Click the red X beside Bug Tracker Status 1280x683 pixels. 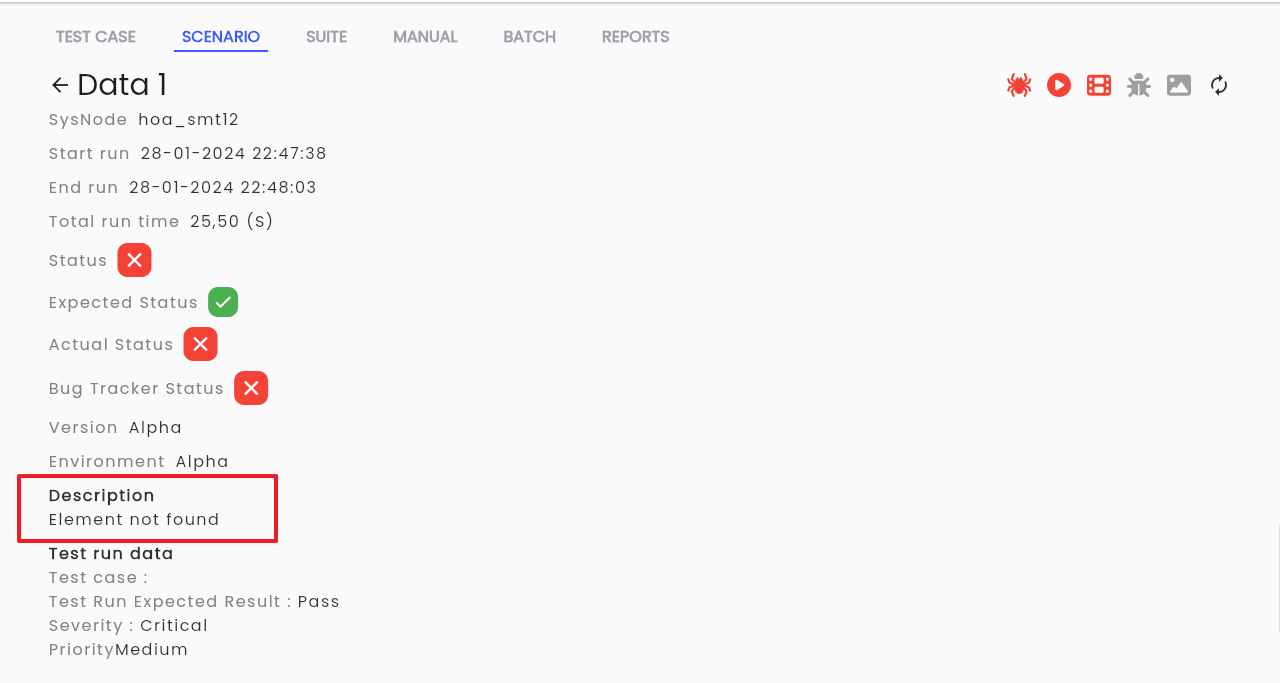[251, 388]
